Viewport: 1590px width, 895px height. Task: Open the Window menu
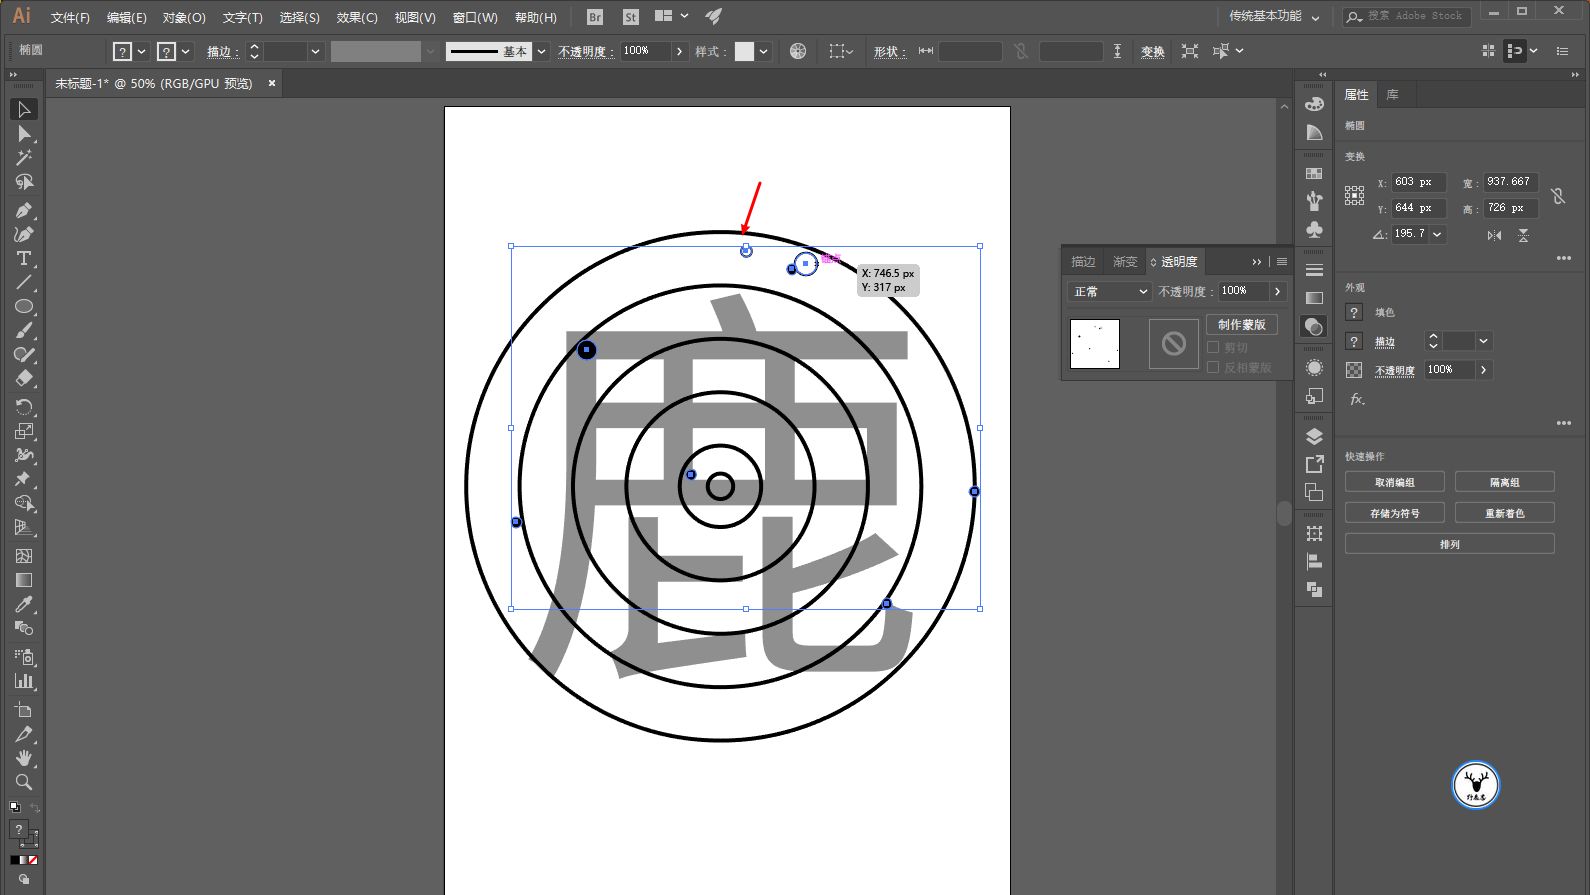click(x=475, y=17)
